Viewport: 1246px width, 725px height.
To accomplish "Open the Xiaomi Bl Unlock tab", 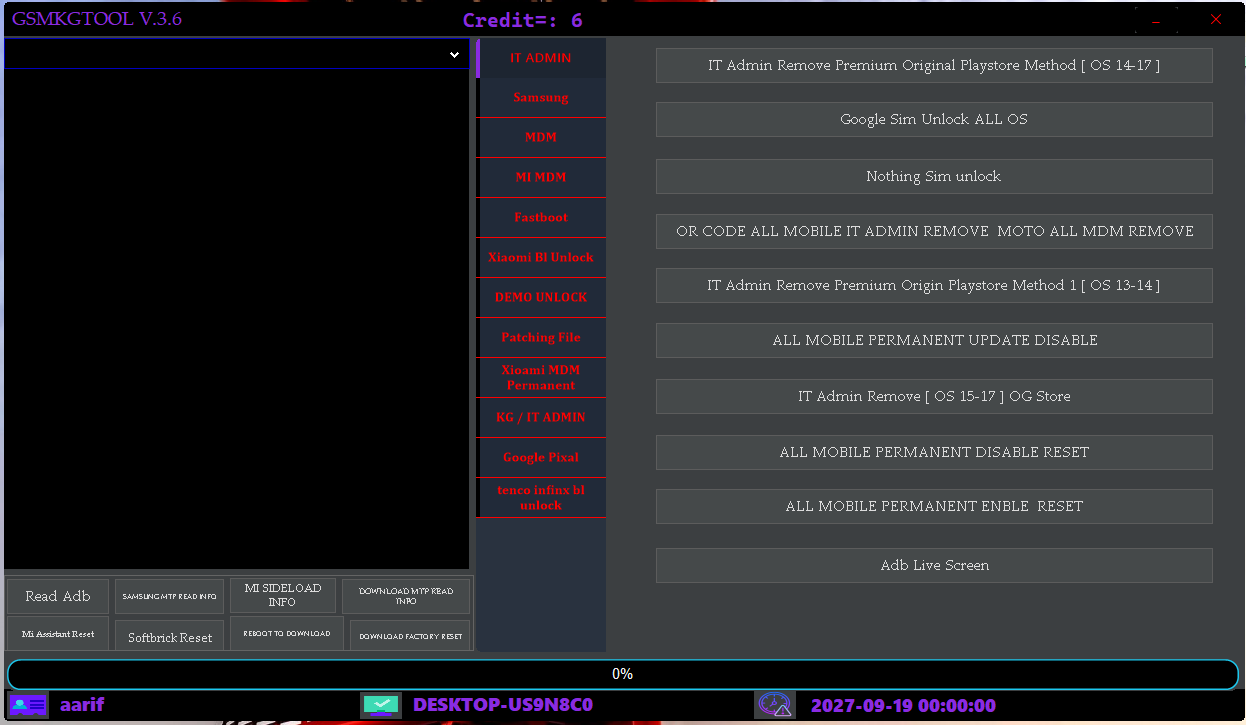I will [x=541, y=258].
